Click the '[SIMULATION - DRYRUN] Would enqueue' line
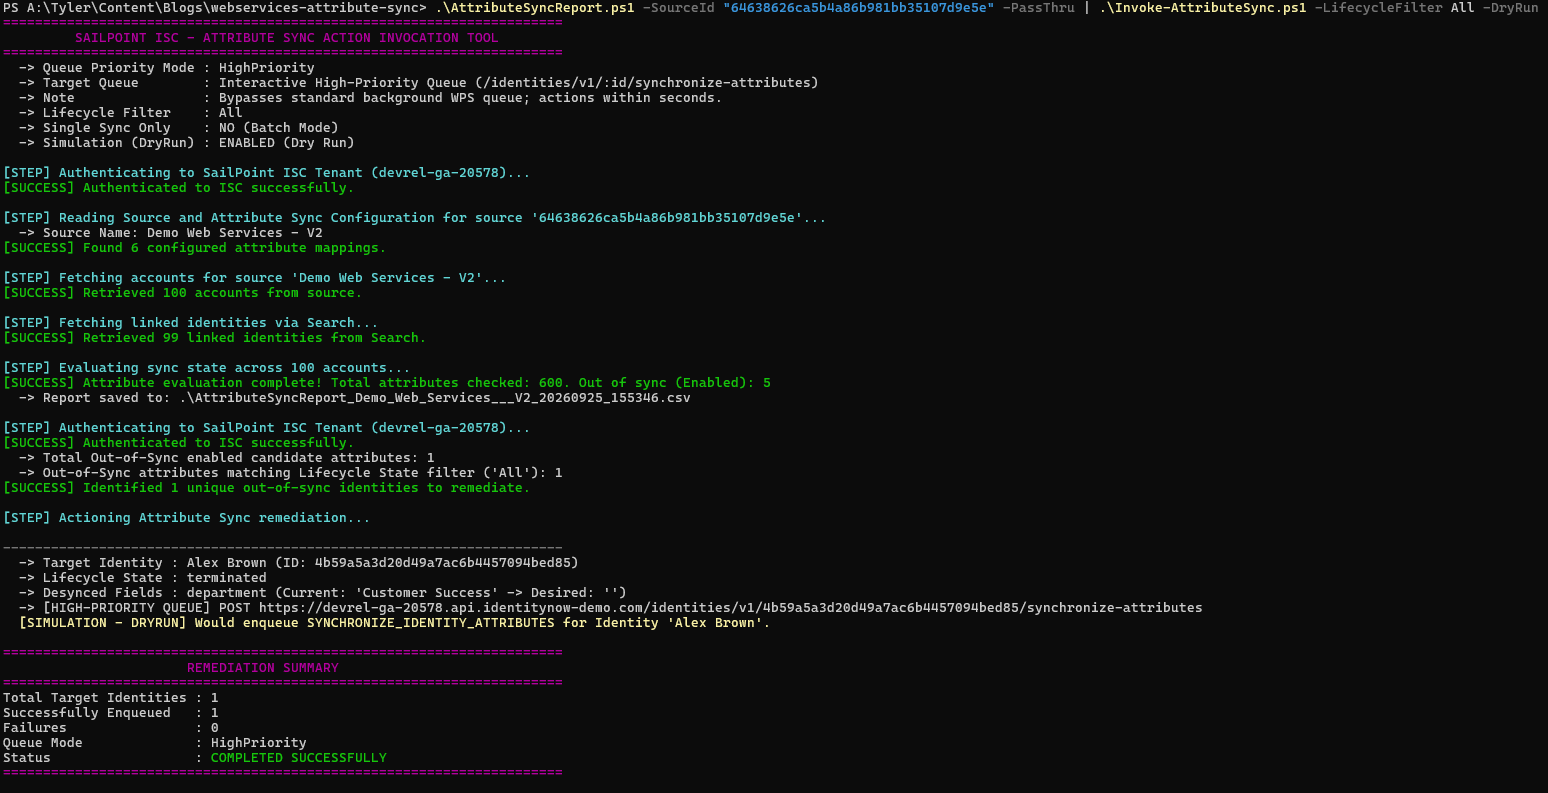 [x=395, y=623]
